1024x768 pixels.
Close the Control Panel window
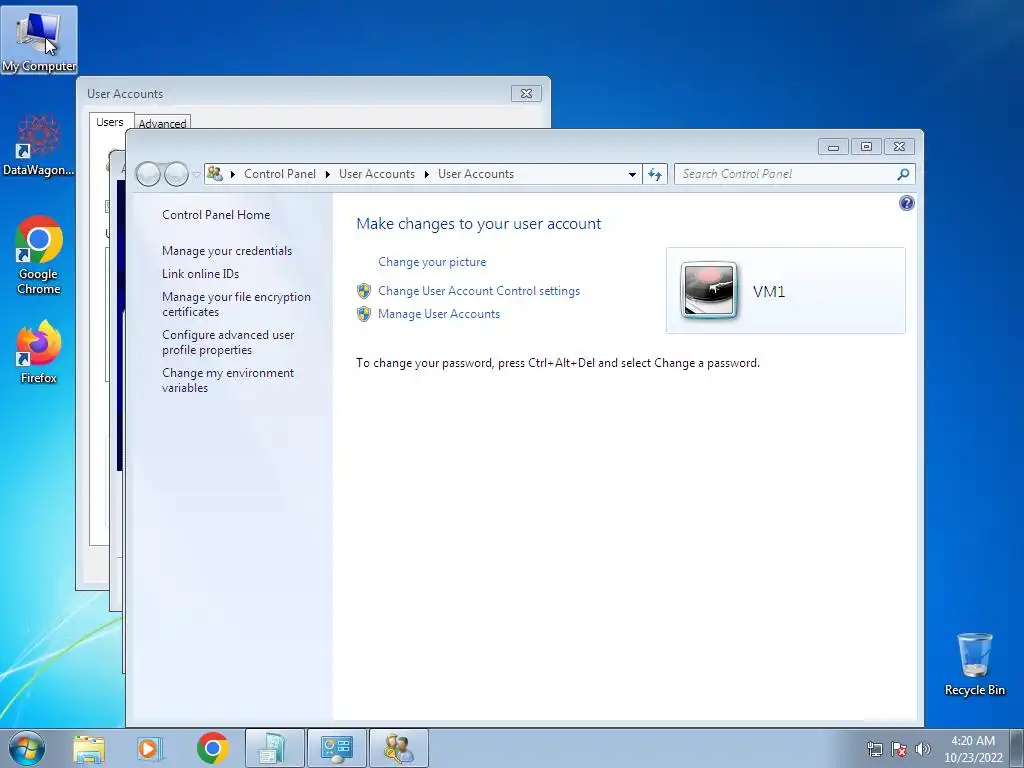(x=899, y=146)
